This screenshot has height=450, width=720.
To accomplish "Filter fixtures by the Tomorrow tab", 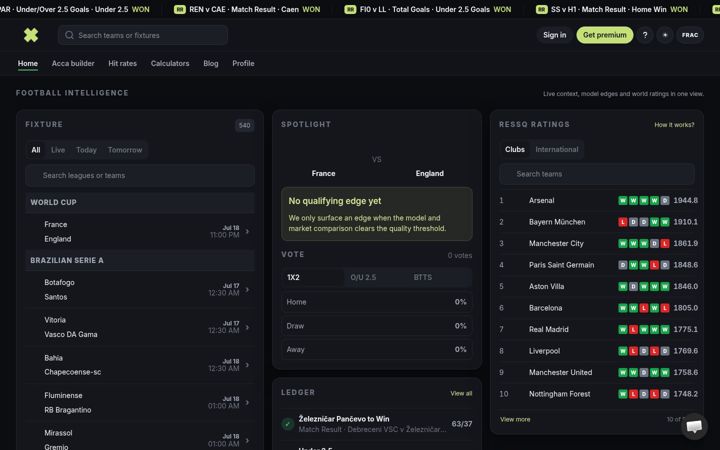I will [125, 150].
